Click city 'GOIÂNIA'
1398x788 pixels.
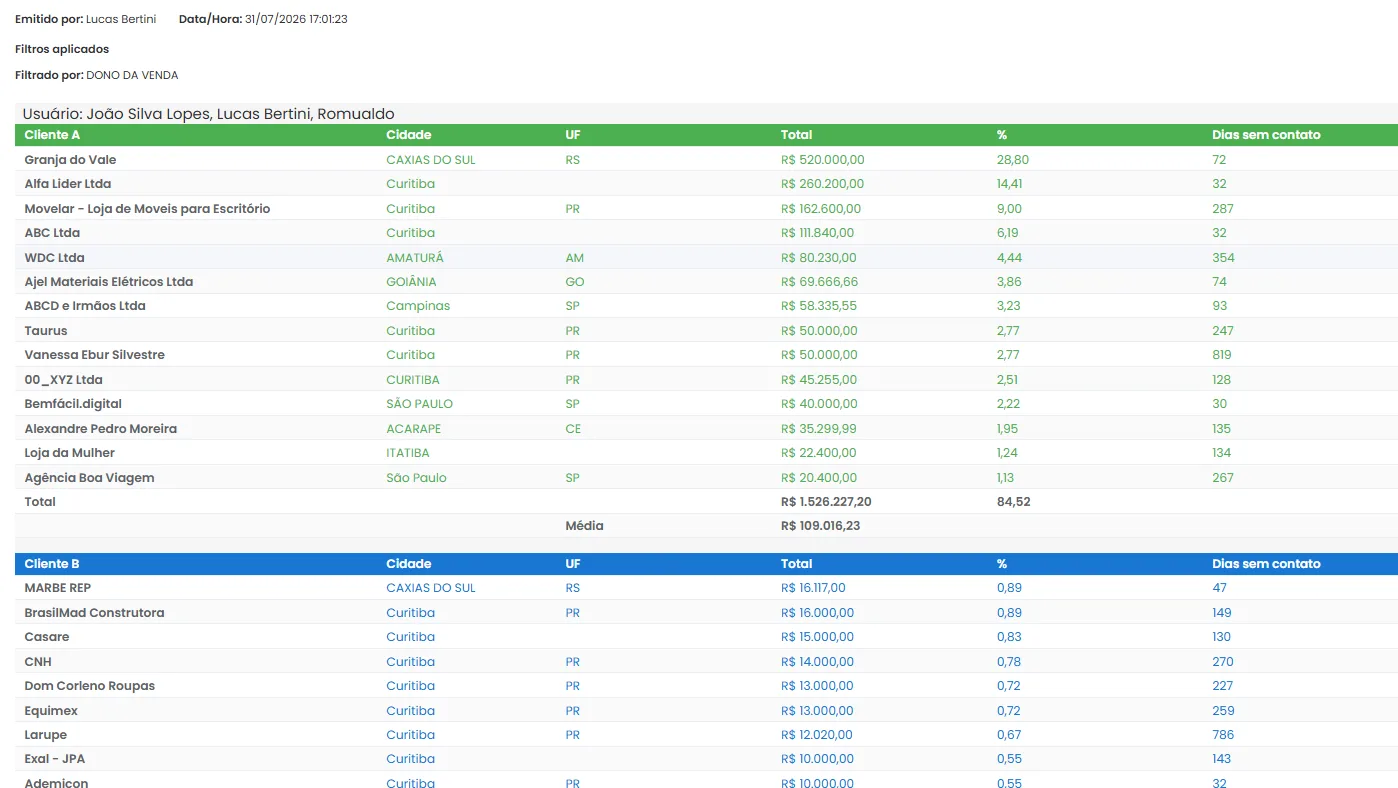coord(412,282)
